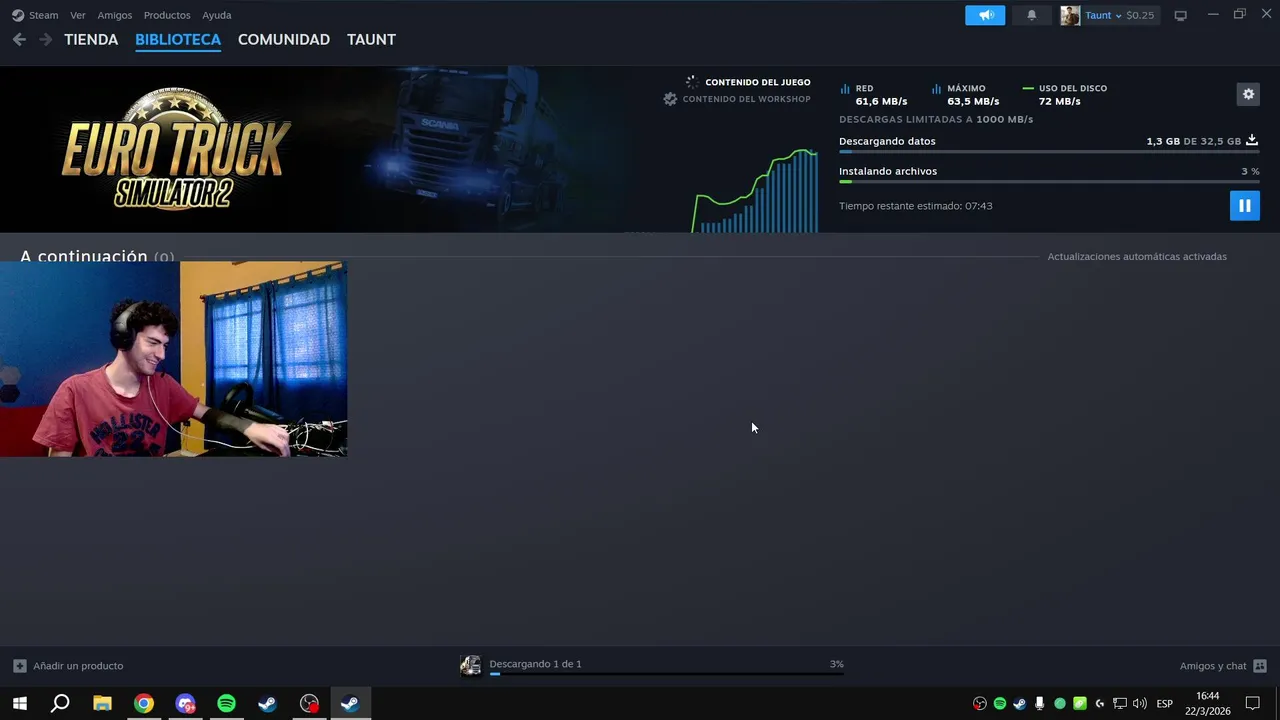1280x720 pixels.
Task: Click the active Steam window taskbar icon
Action: click(x=350, y=704)
